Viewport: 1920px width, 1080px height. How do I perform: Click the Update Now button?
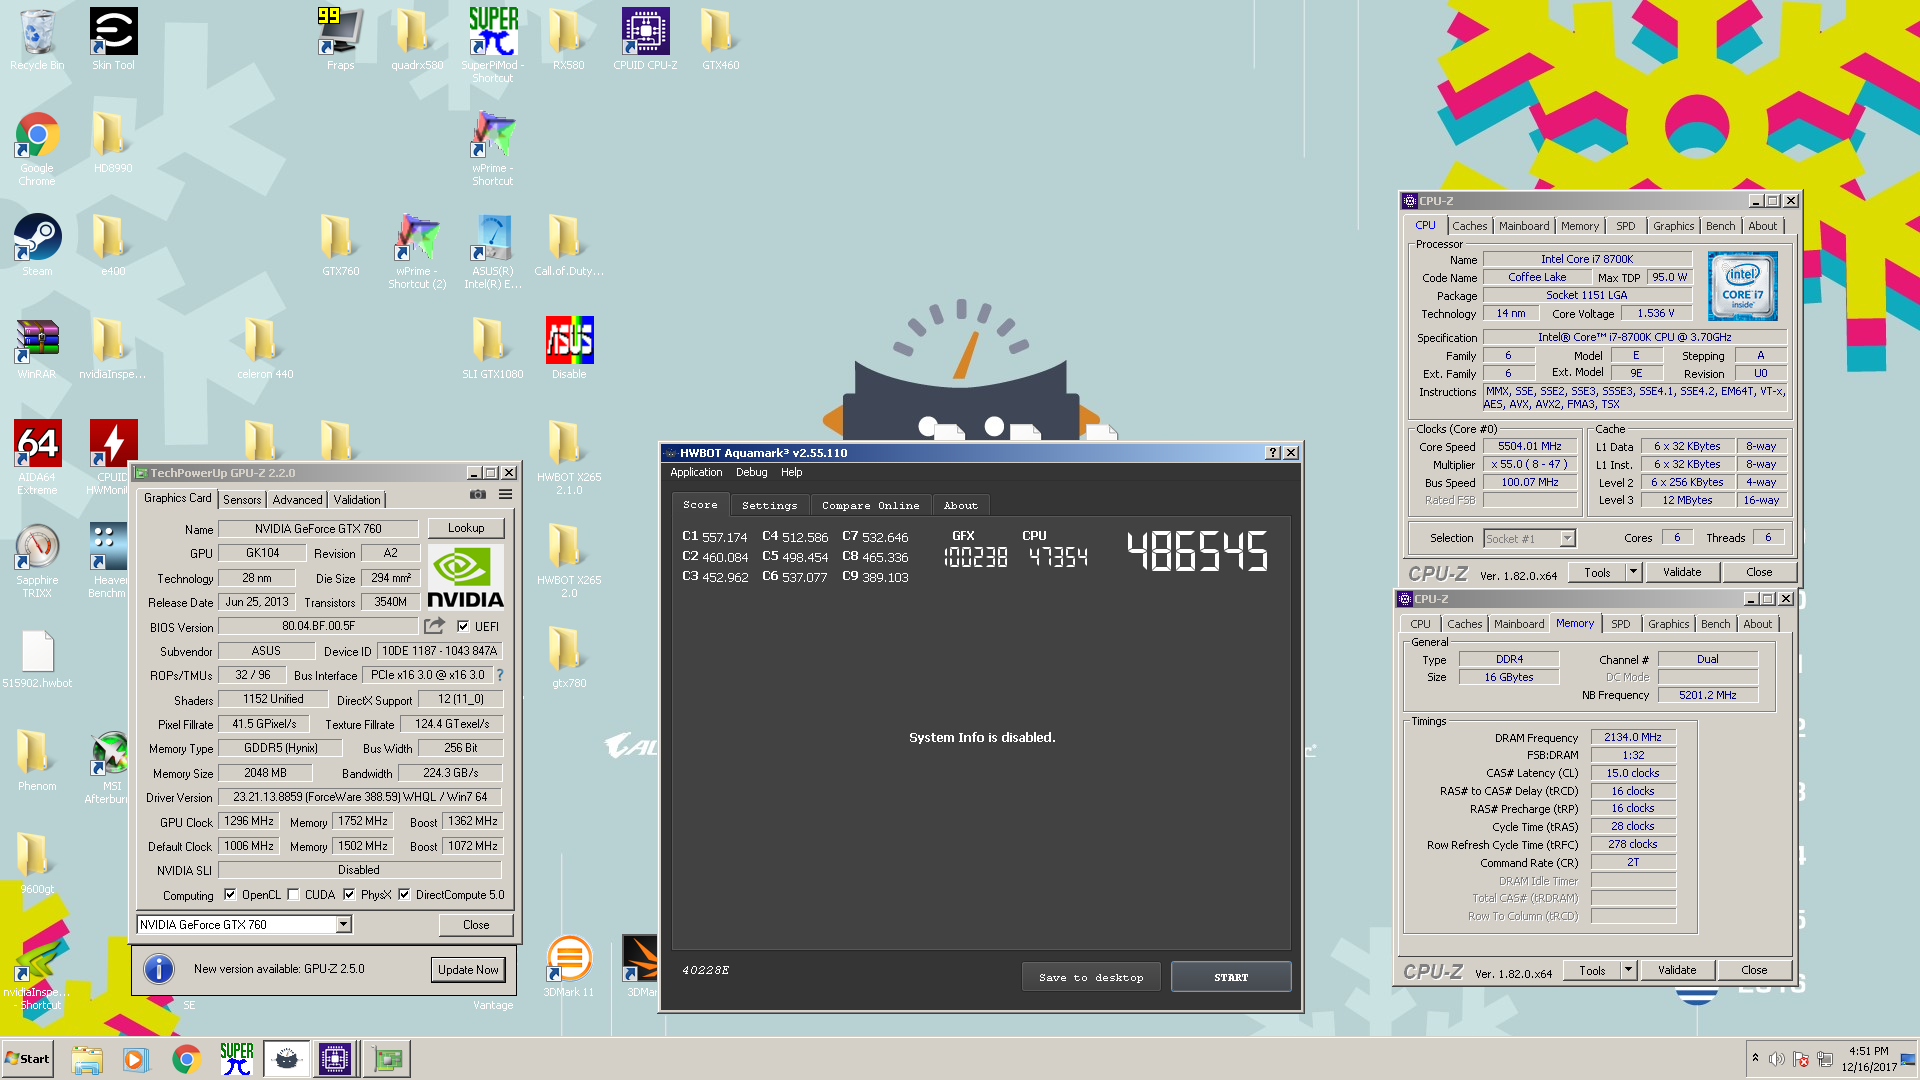468,970
